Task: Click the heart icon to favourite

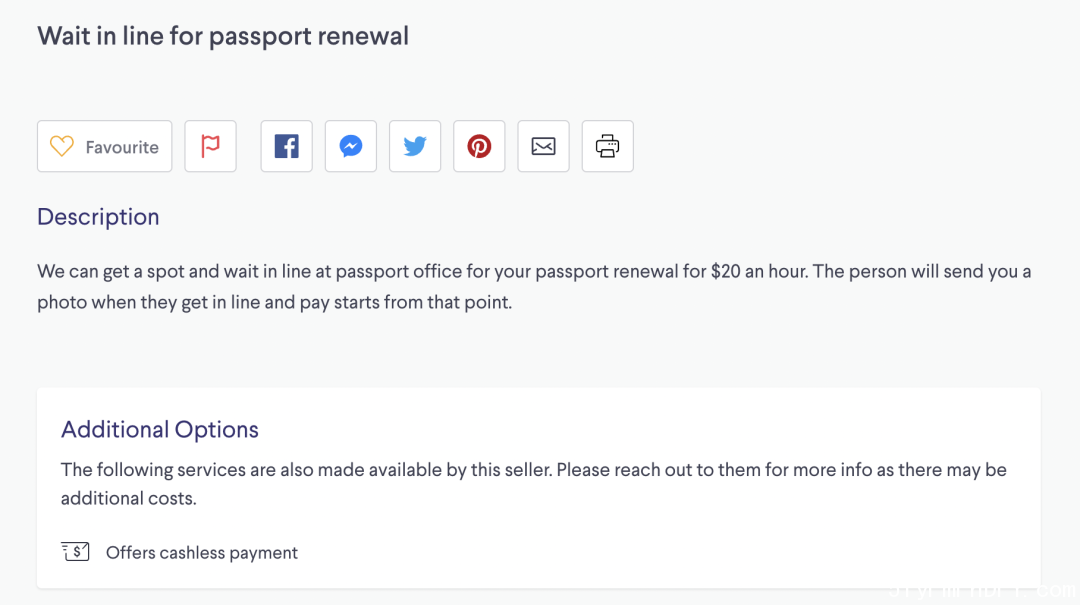Action: (x=61, y=146)
